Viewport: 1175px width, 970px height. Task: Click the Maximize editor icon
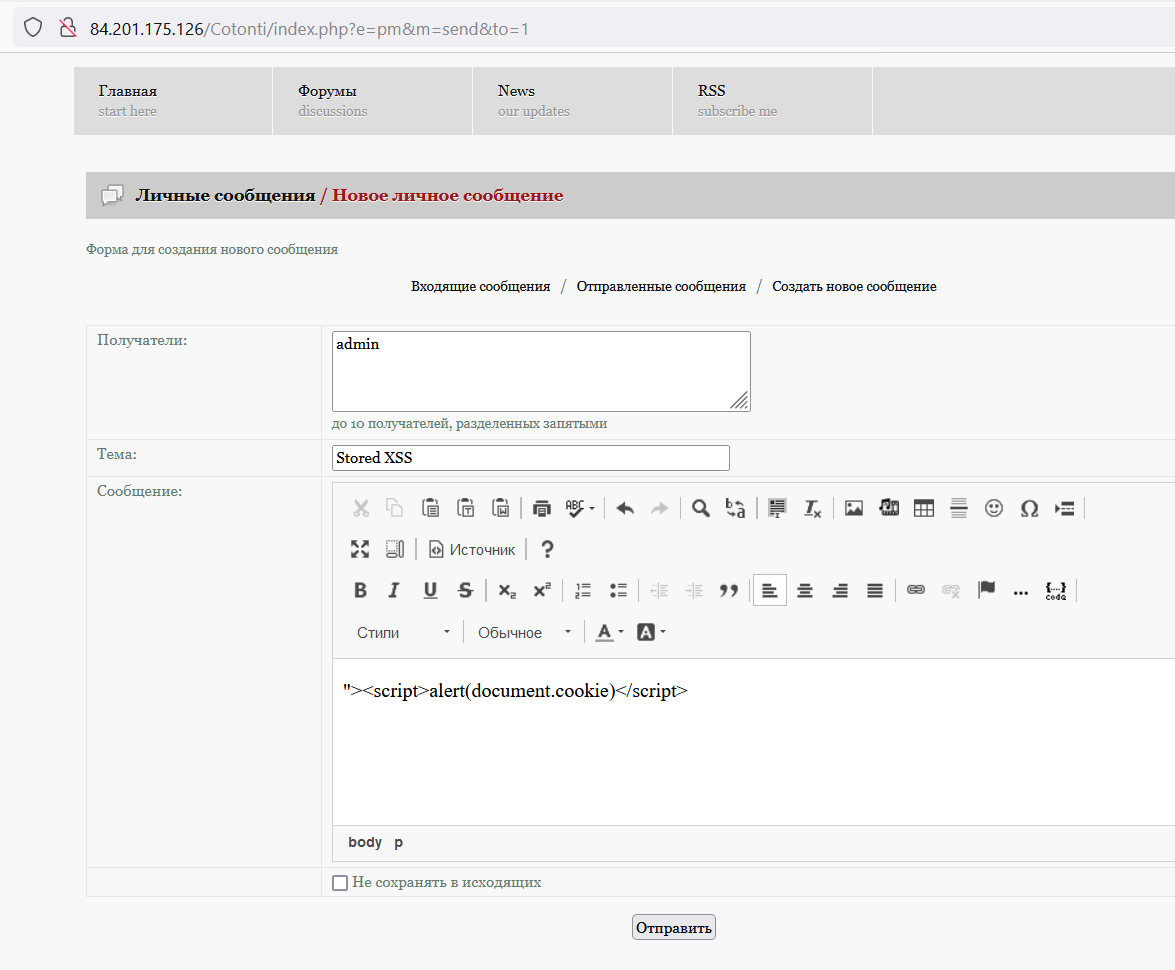point(360,549)
